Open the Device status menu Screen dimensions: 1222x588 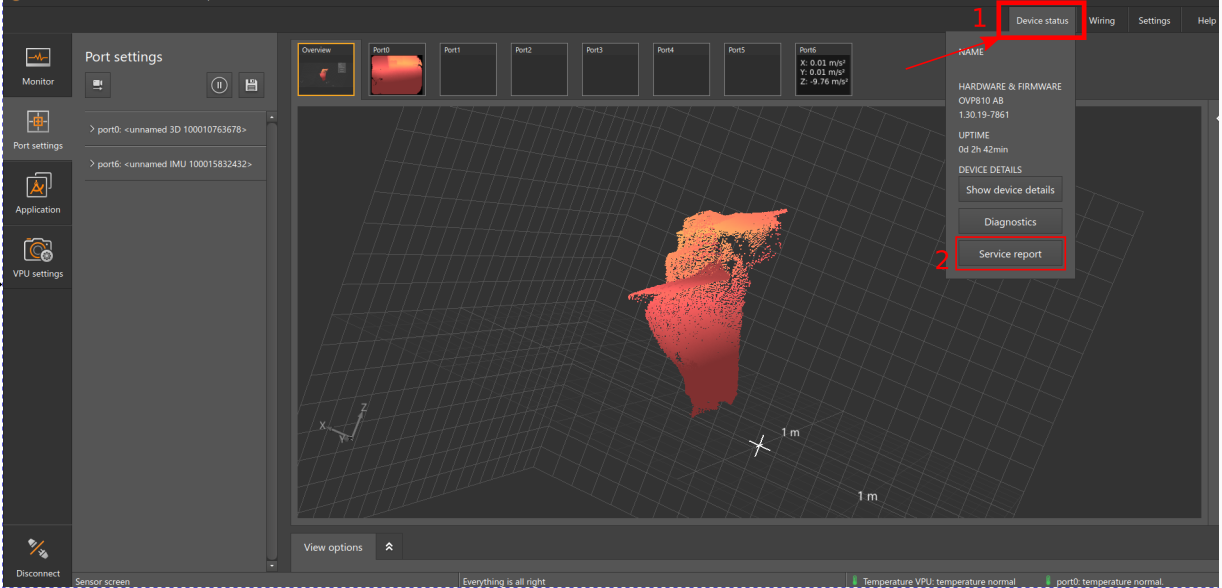point(1041,21)
